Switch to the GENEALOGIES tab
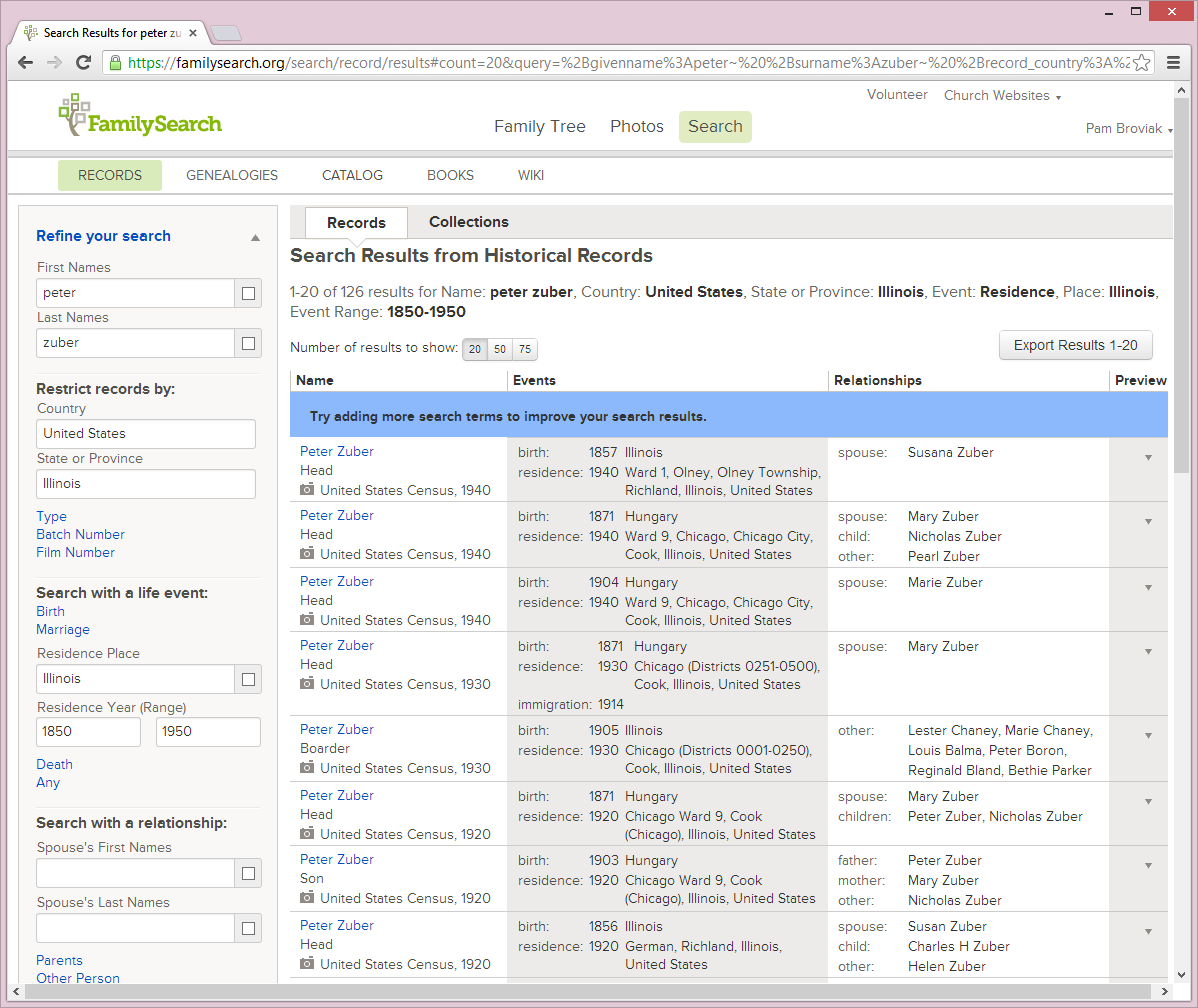 coord(232,175)
